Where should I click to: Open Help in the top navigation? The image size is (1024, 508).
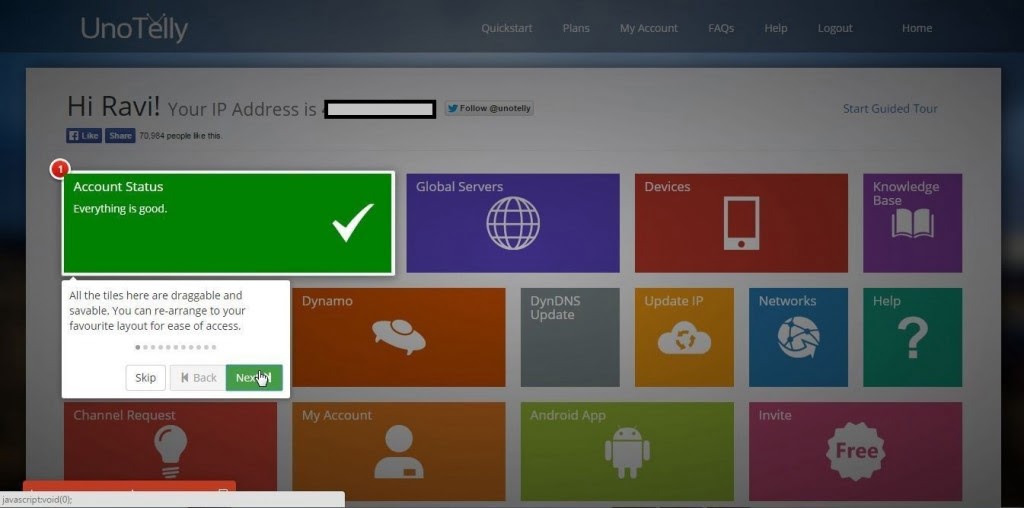(x=776, y=28)
